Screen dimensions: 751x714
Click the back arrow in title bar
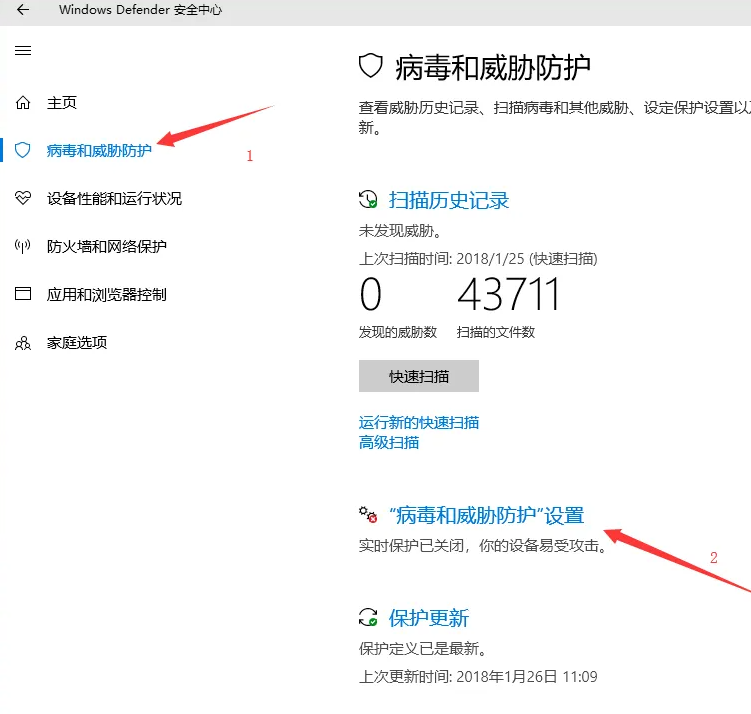[23, 10]
